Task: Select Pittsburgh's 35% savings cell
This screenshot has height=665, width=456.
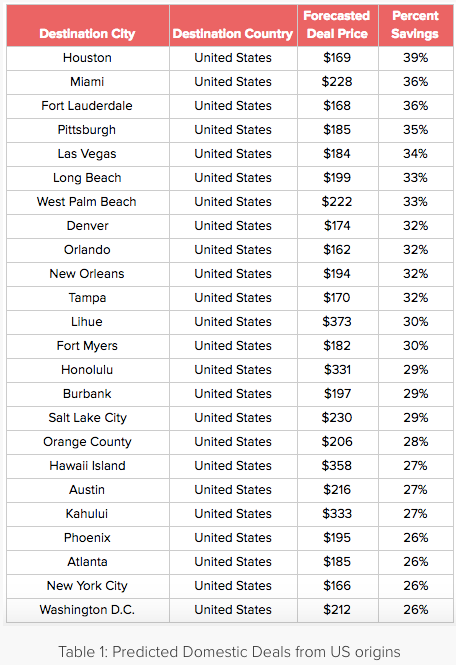Action: [415, 130]
